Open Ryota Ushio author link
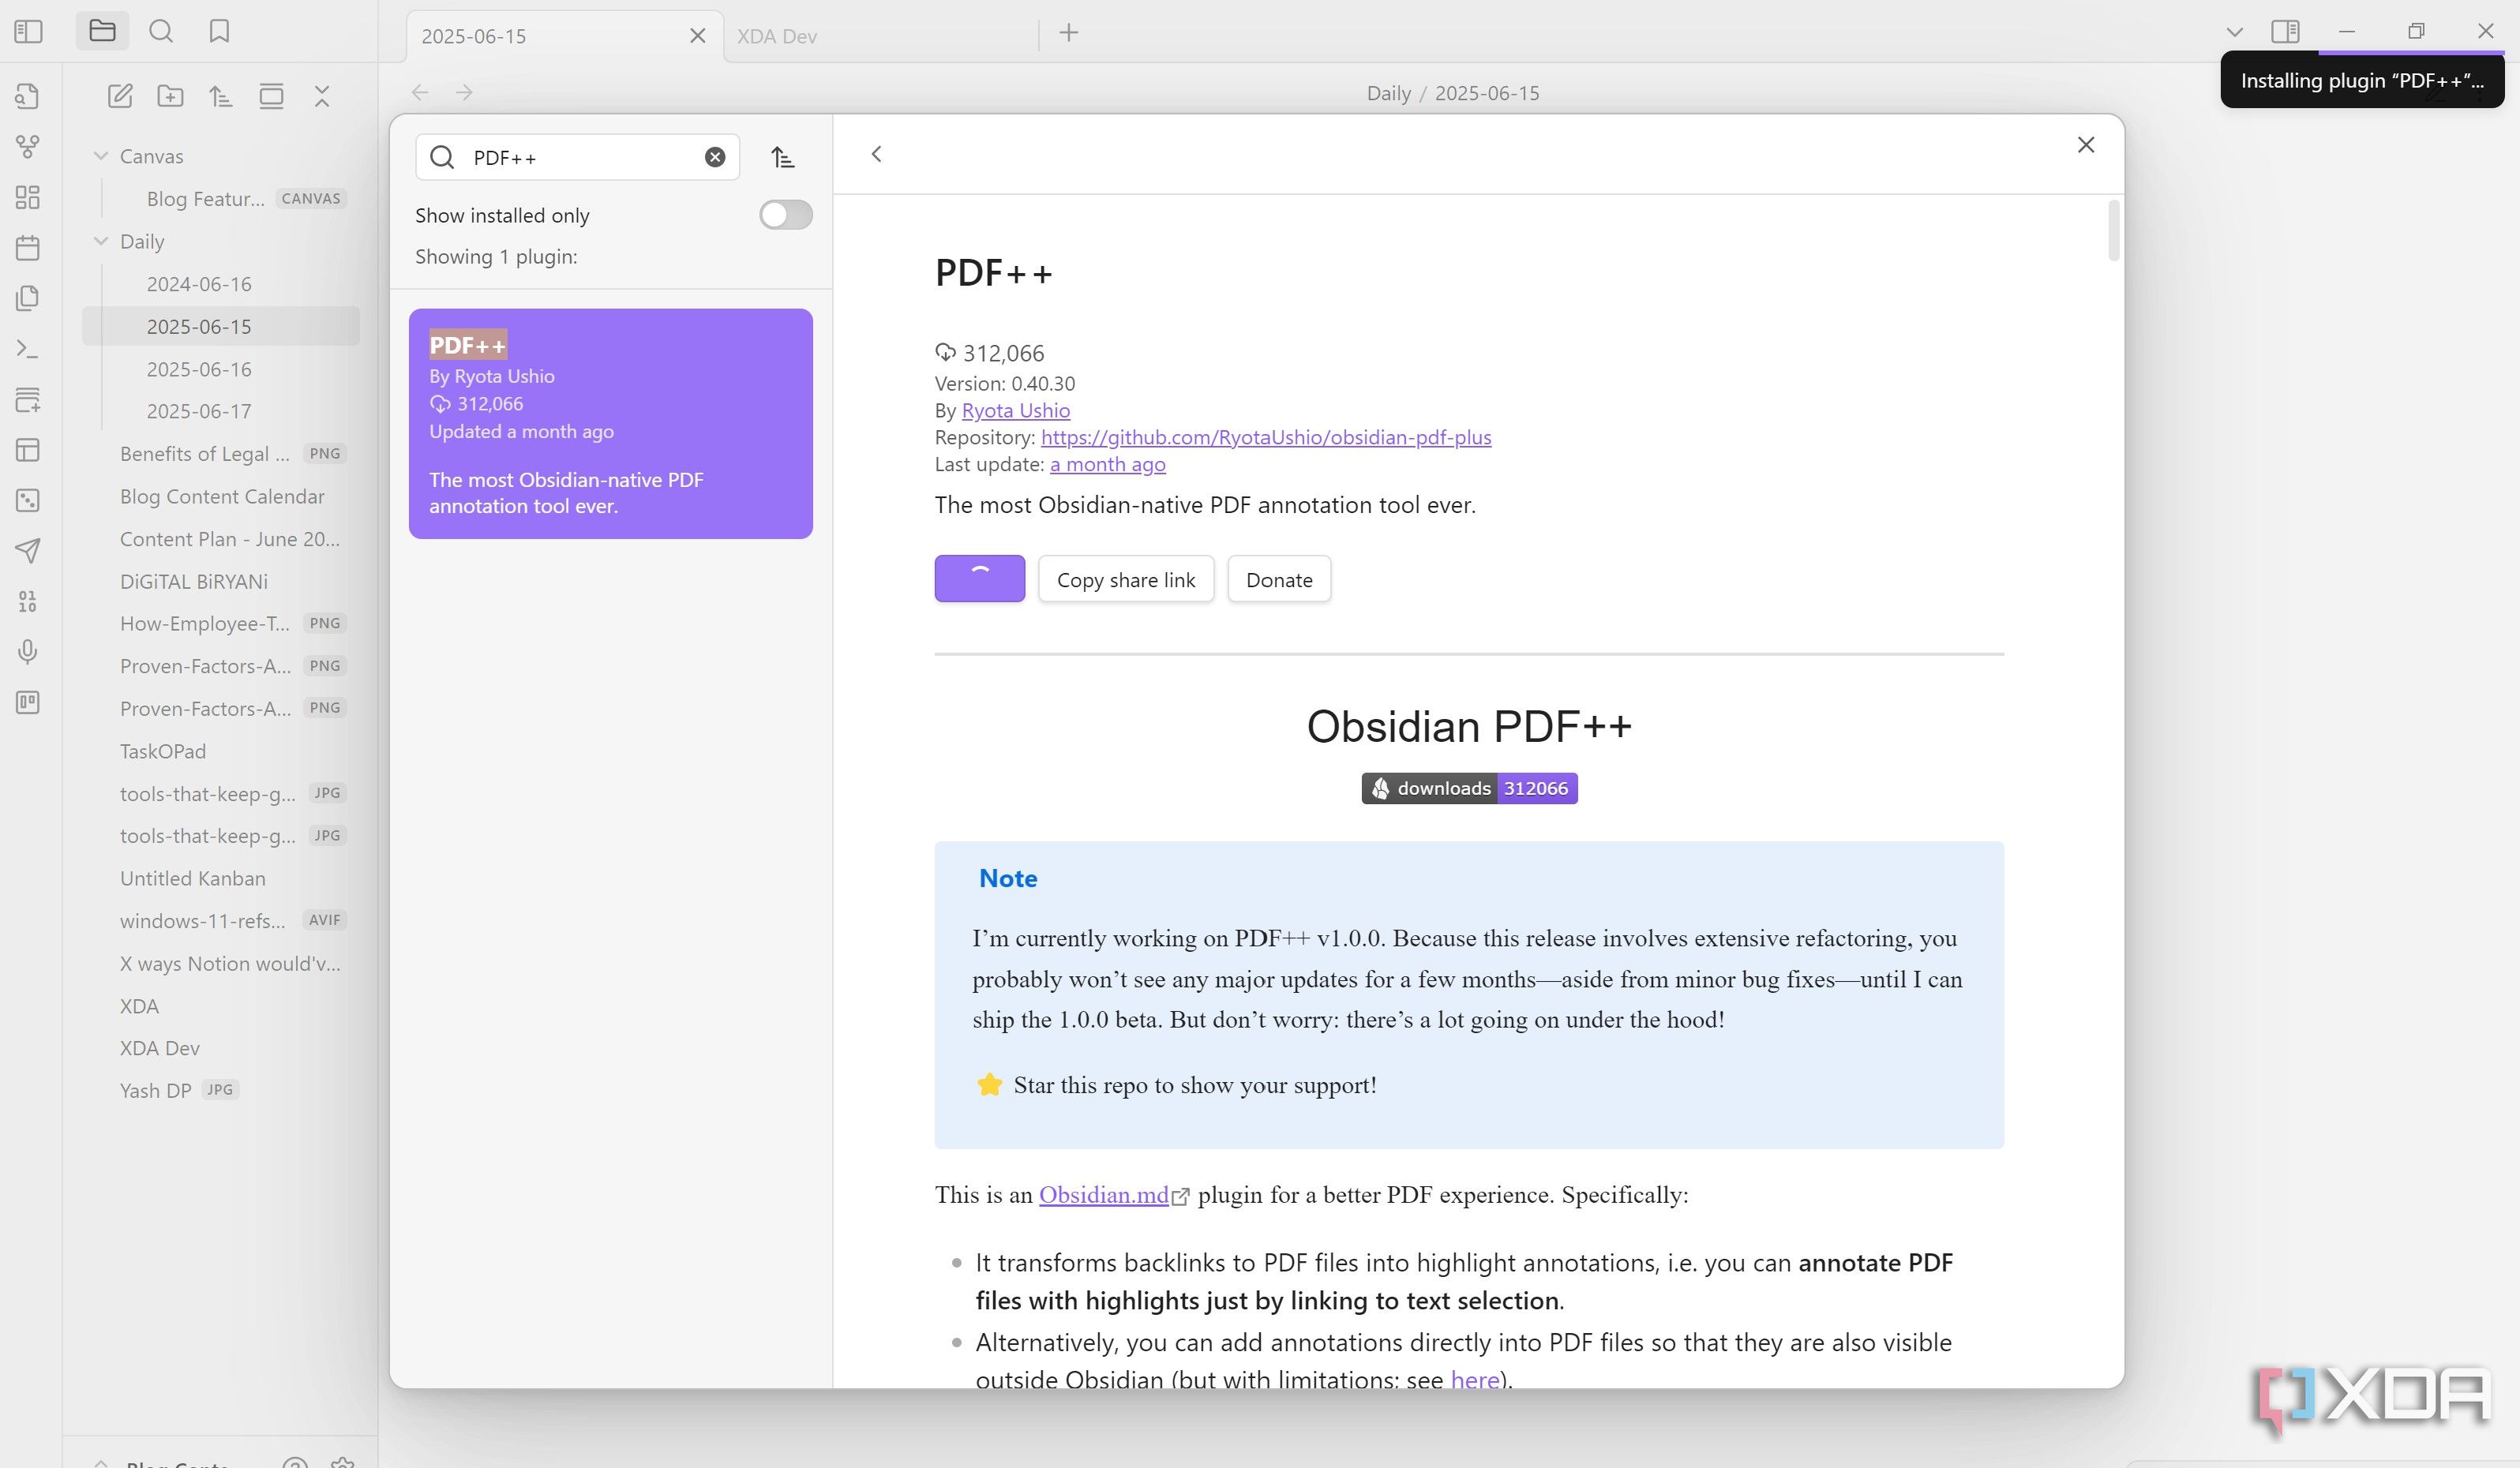Viewport: 2520px width, 1468px height. click(1016, 410)
